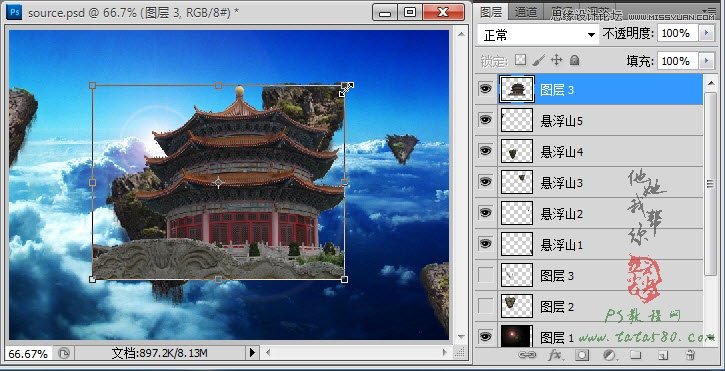The width and height of the screenshot is (725, 371).
Task: Click the canvas horizontal scrollbar right arrow
Action: [x=444, y=353]
